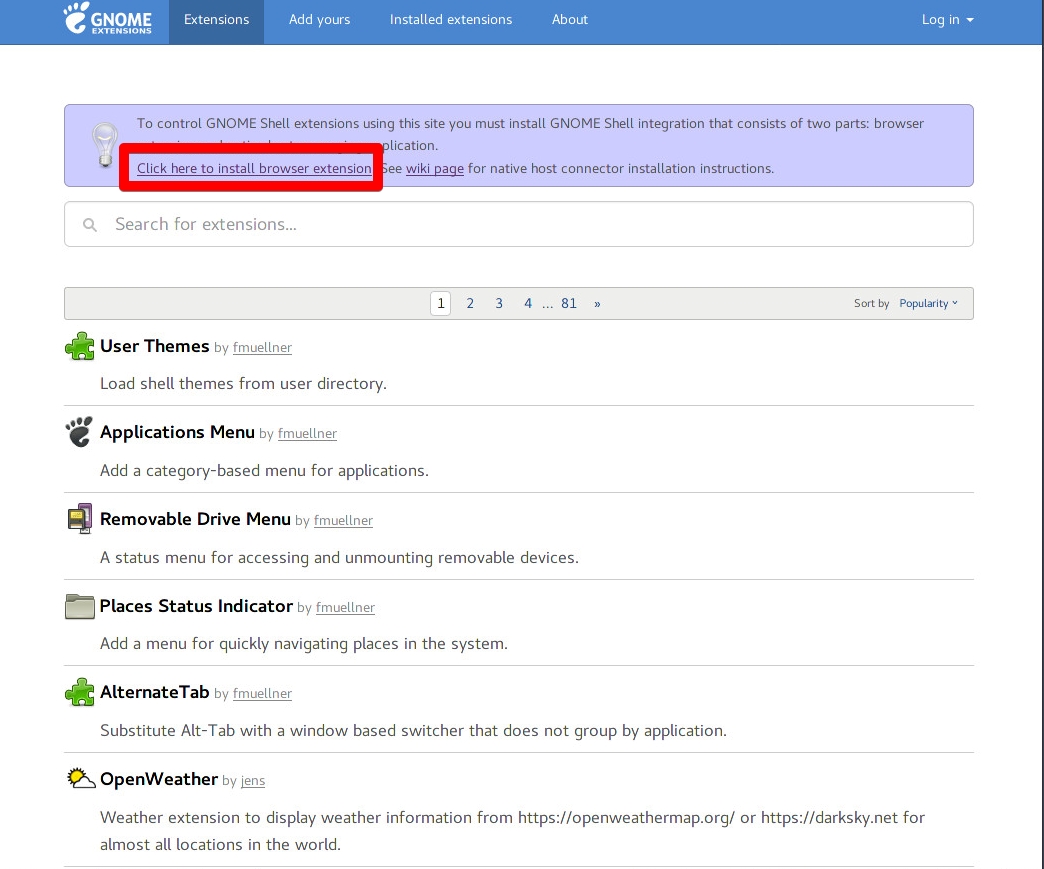
Task: Click the Applications Menu footprint icon
Action: pos(80,432)
